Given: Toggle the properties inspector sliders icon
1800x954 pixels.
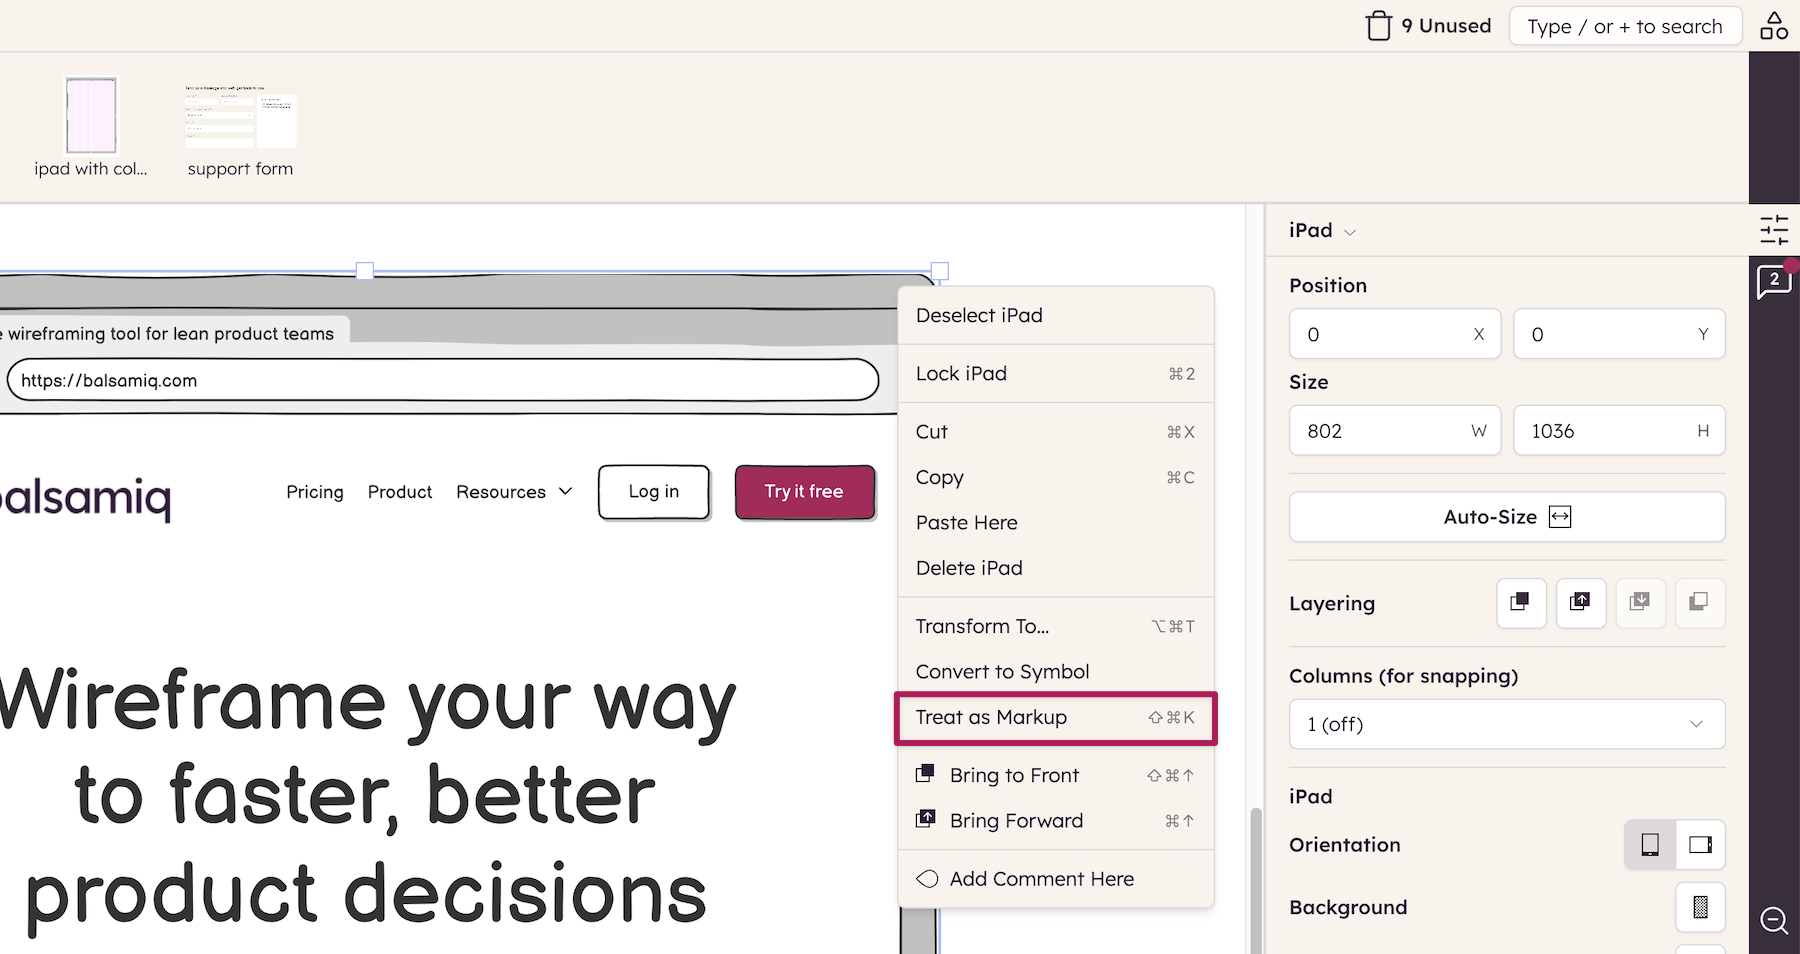Looking at the screenshot, I should (1774, 230).
